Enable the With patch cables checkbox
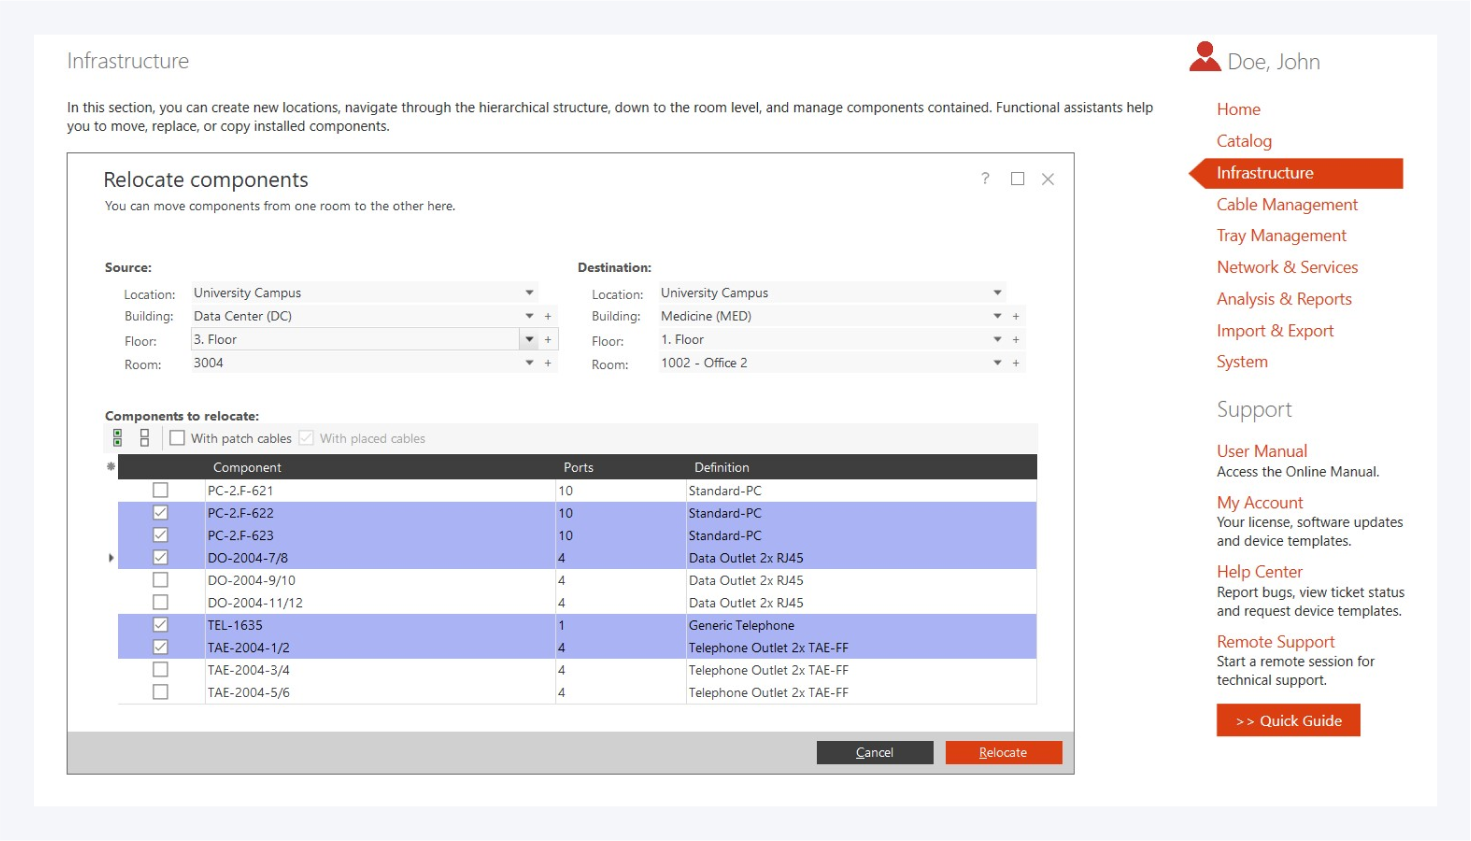Viewport: 1471px width, 841px height. tap(178, 438)
